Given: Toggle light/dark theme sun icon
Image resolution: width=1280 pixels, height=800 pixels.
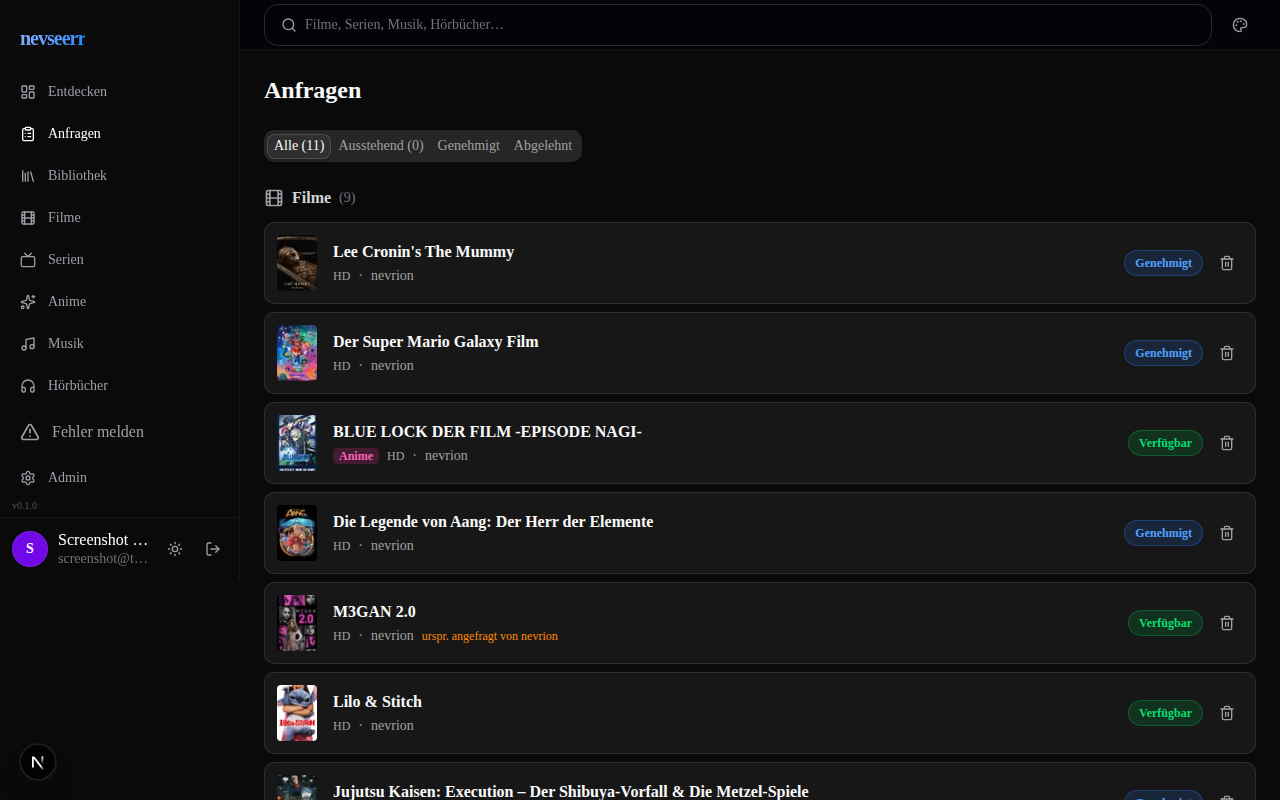Looking at the screenshot, I should [175, 549].
